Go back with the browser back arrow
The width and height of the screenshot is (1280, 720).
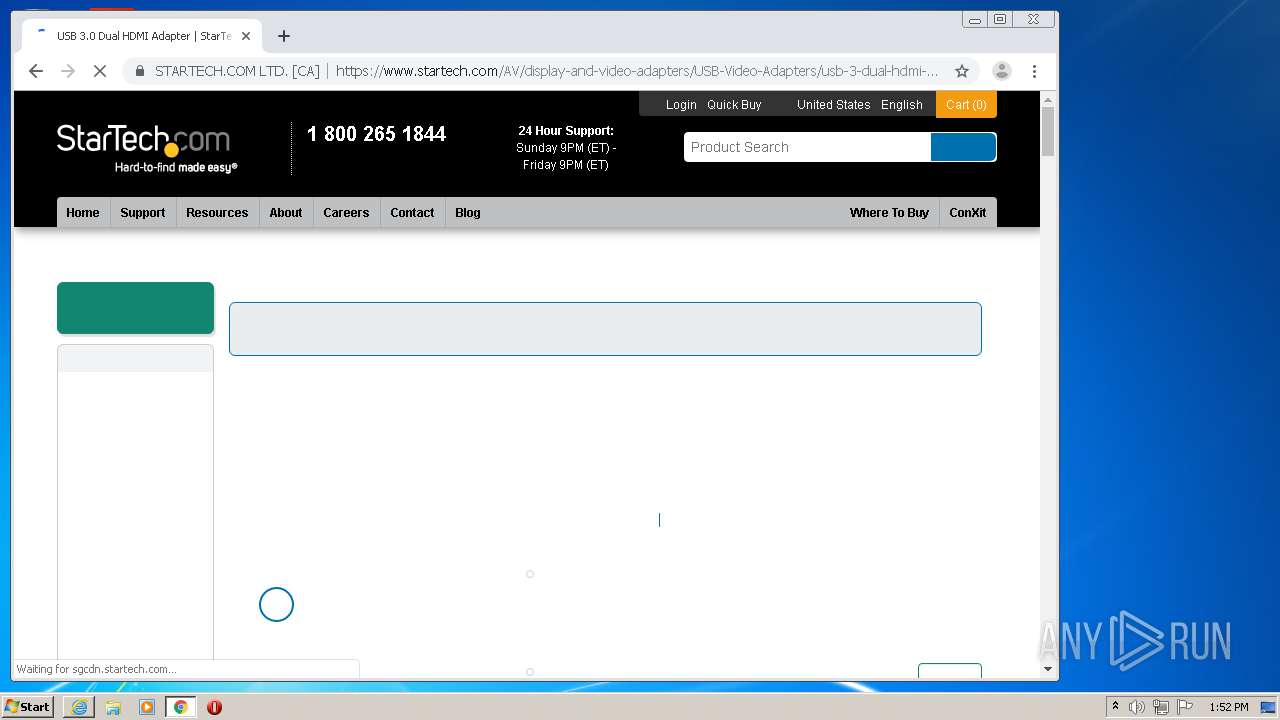point(36,71)
